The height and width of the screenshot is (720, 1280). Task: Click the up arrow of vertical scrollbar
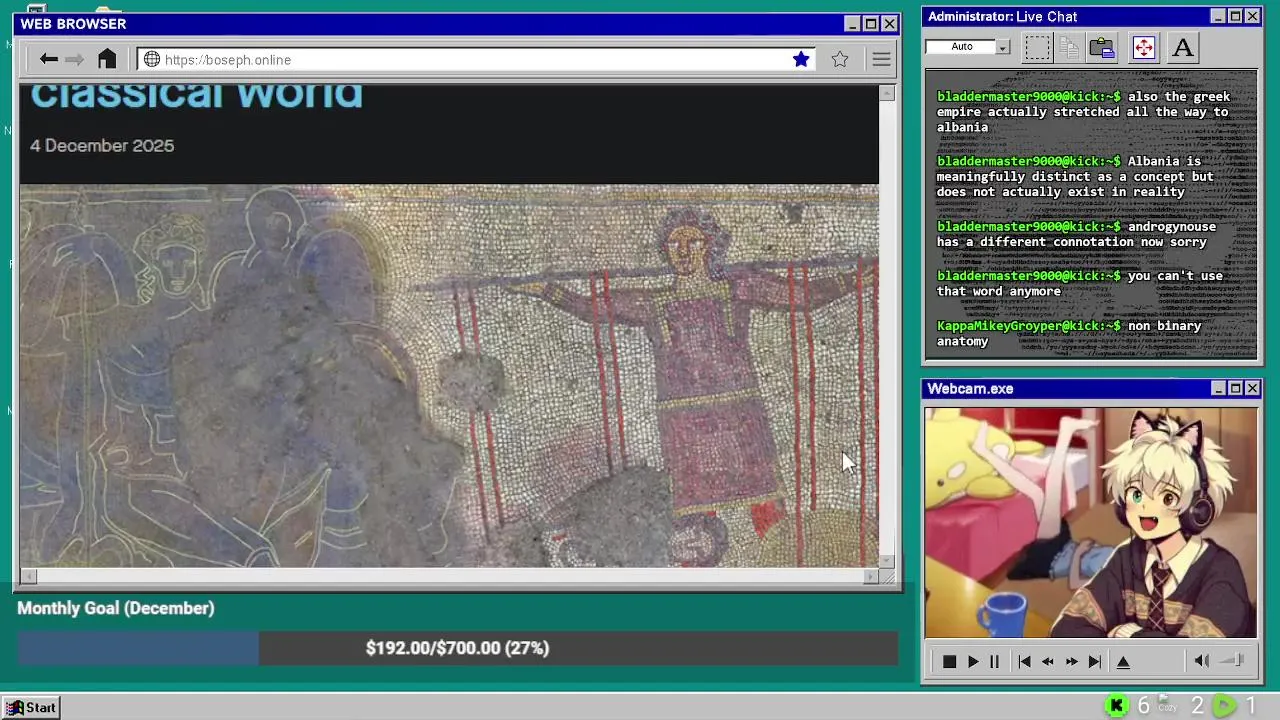(x=887, y=93)
